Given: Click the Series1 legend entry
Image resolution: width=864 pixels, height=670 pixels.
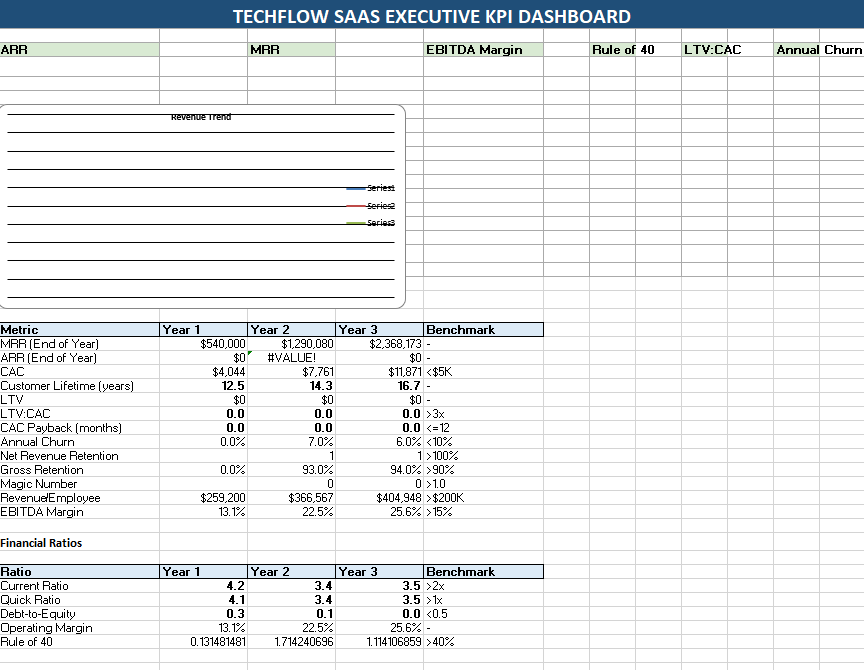Looking at the screenshot, I should tap(371, 188).
